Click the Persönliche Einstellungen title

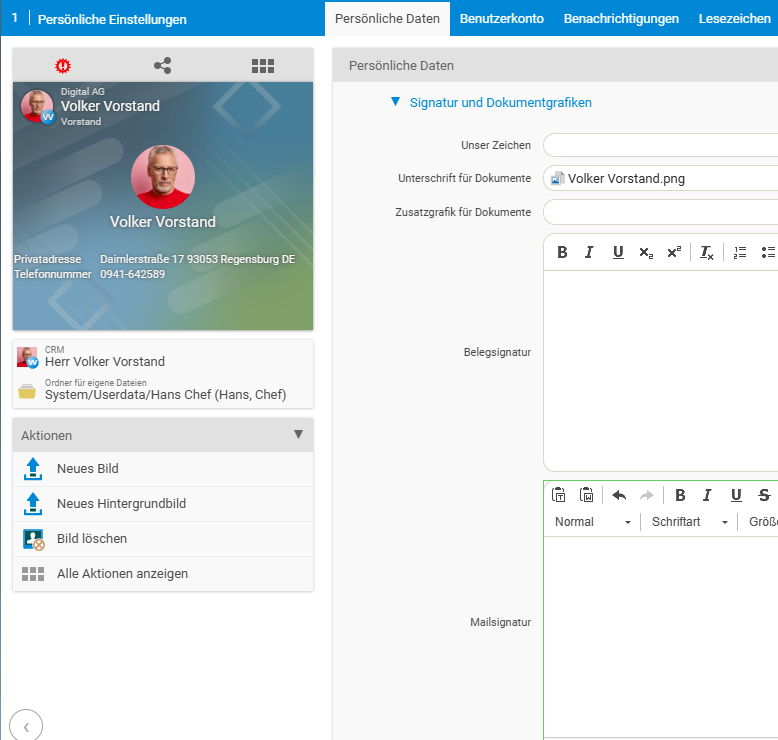112,19
